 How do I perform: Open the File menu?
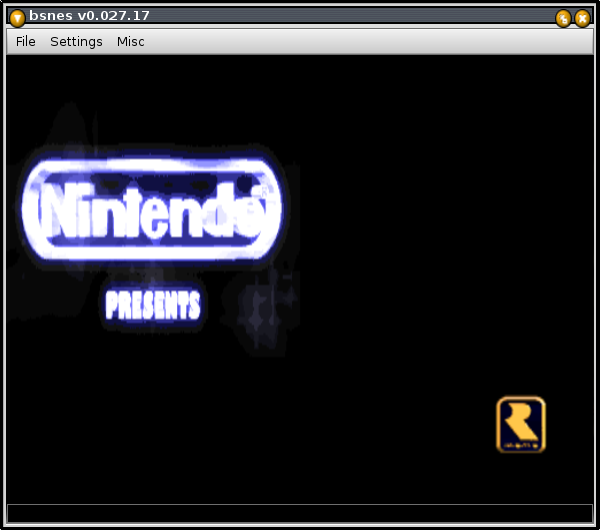click(25, 41)
